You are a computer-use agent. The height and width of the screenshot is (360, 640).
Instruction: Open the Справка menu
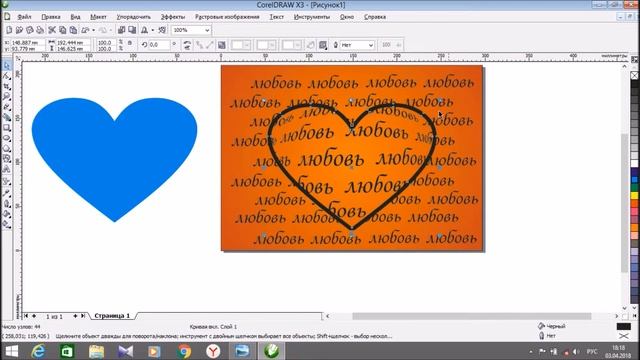click(375, 17)
